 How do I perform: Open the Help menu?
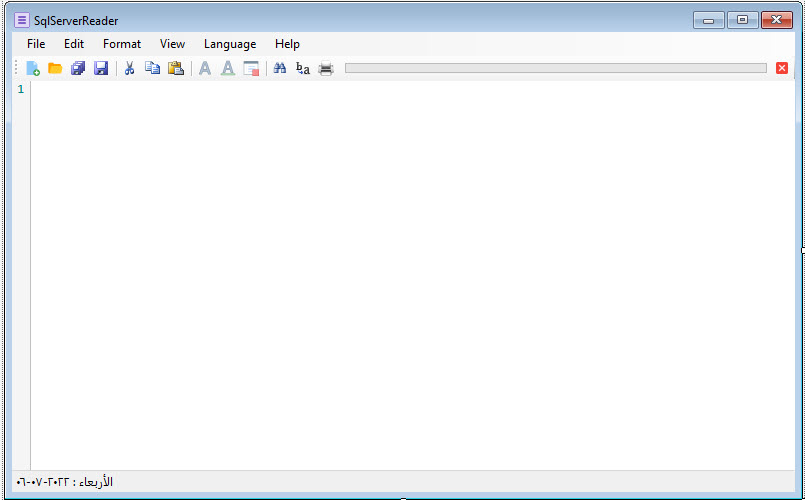(287, 44)
